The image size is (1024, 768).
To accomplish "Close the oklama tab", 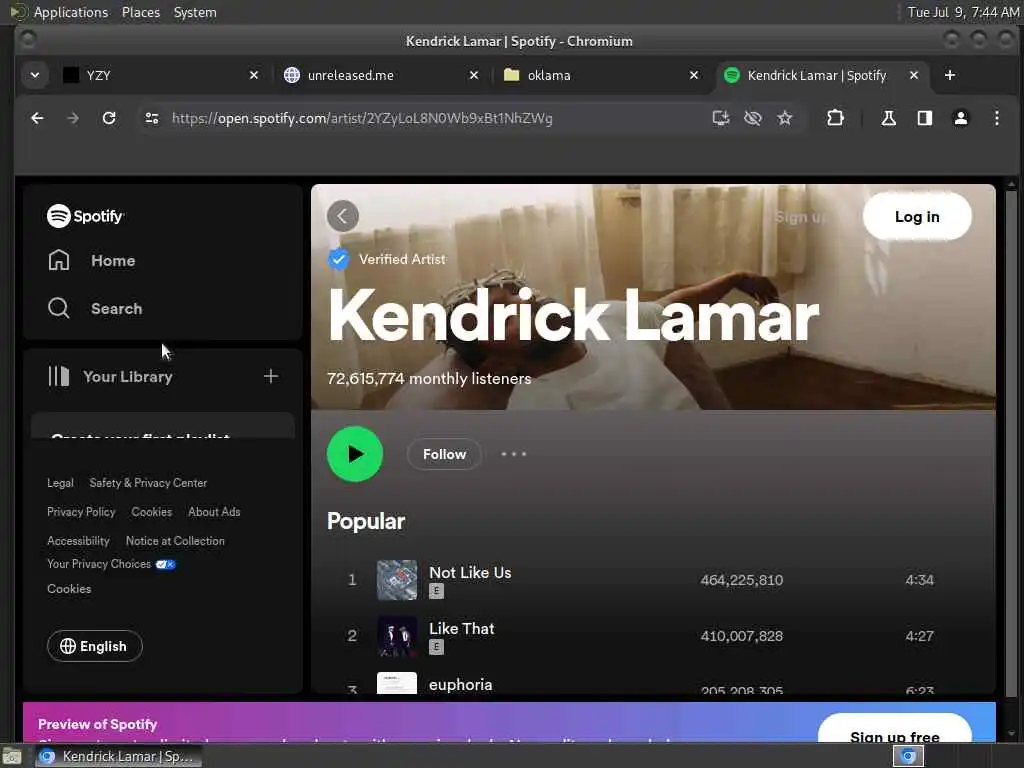I will click(x=694, y=76).
